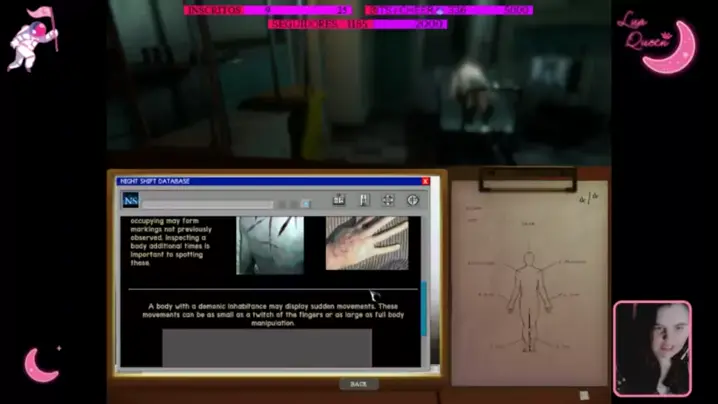
Task: Click the database address bar field
Action: point(206,204)
